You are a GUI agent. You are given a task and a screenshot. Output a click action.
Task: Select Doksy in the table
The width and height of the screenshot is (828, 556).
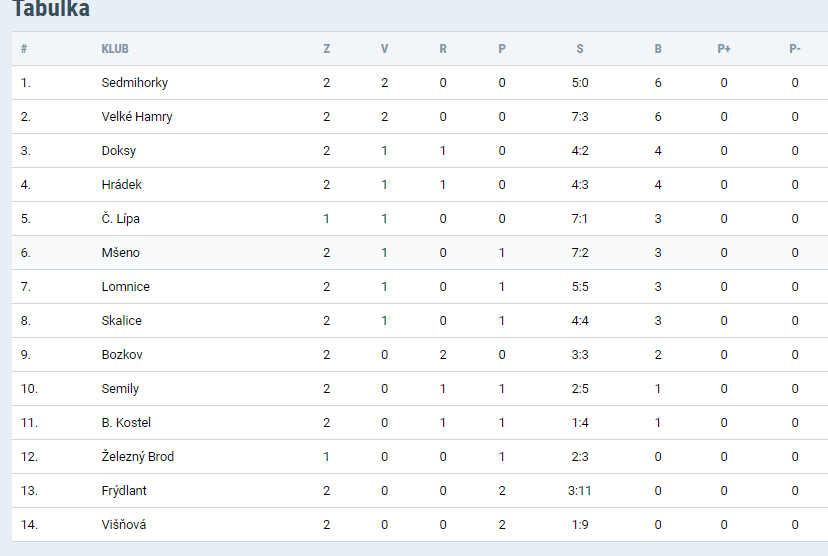[x=118, y=151]
